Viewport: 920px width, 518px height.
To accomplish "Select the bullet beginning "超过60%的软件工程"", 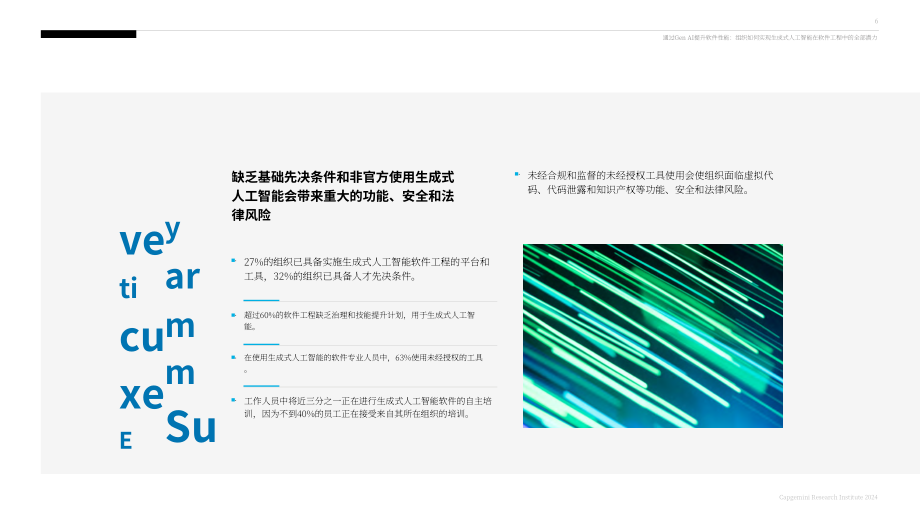I will pyautogui.click(x=359, y=320).
